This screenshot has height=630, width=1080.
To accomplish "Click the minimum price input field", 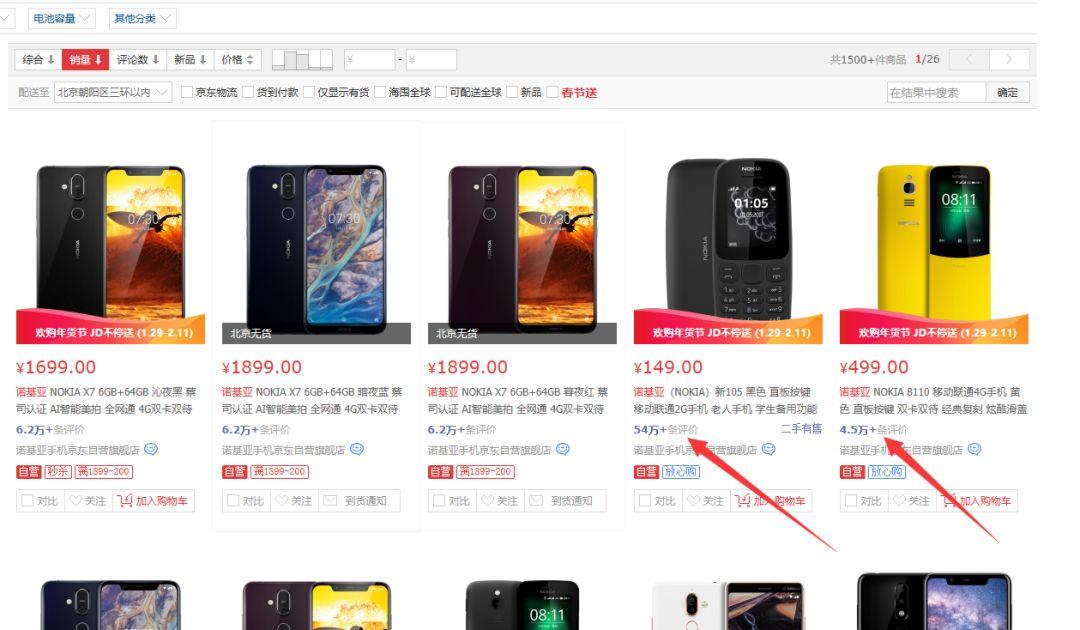I will pyautogui.click(x=370, y=60).
